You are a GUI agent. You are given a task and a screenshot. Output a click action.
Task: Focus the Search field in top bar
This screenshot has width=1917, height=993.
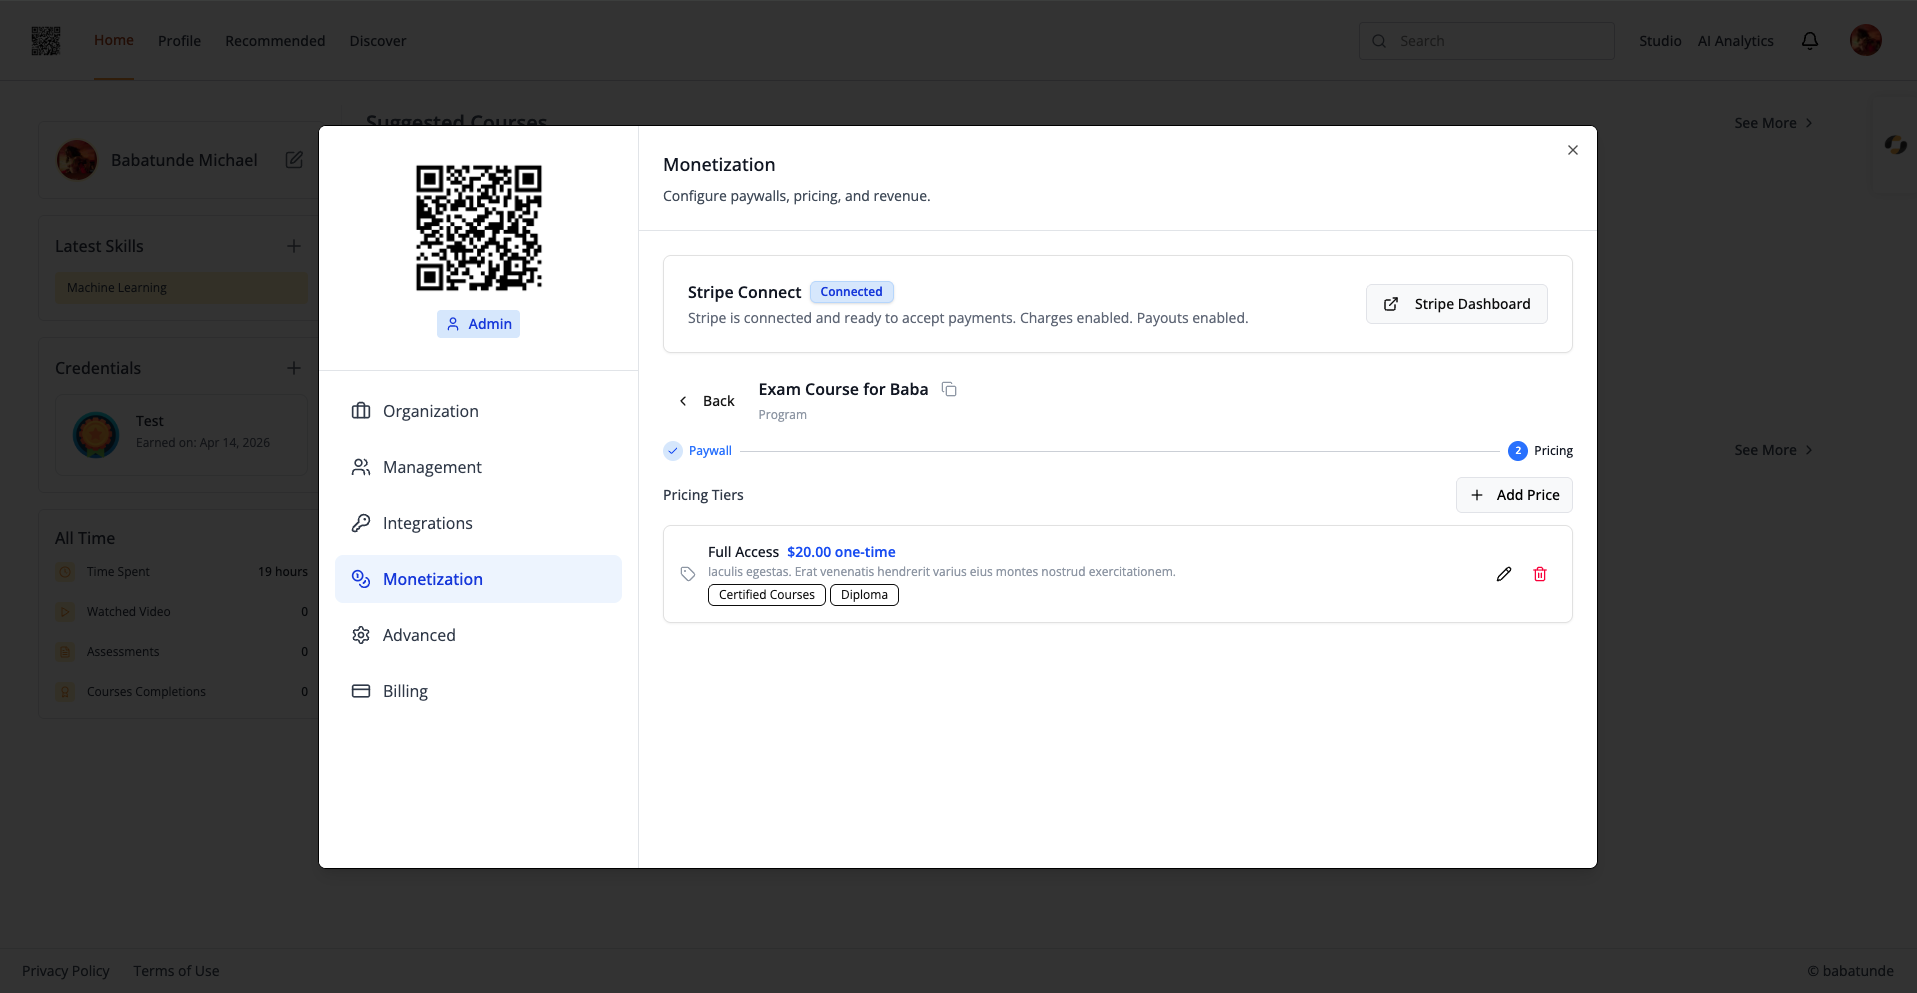click(x=1486, y=41)
